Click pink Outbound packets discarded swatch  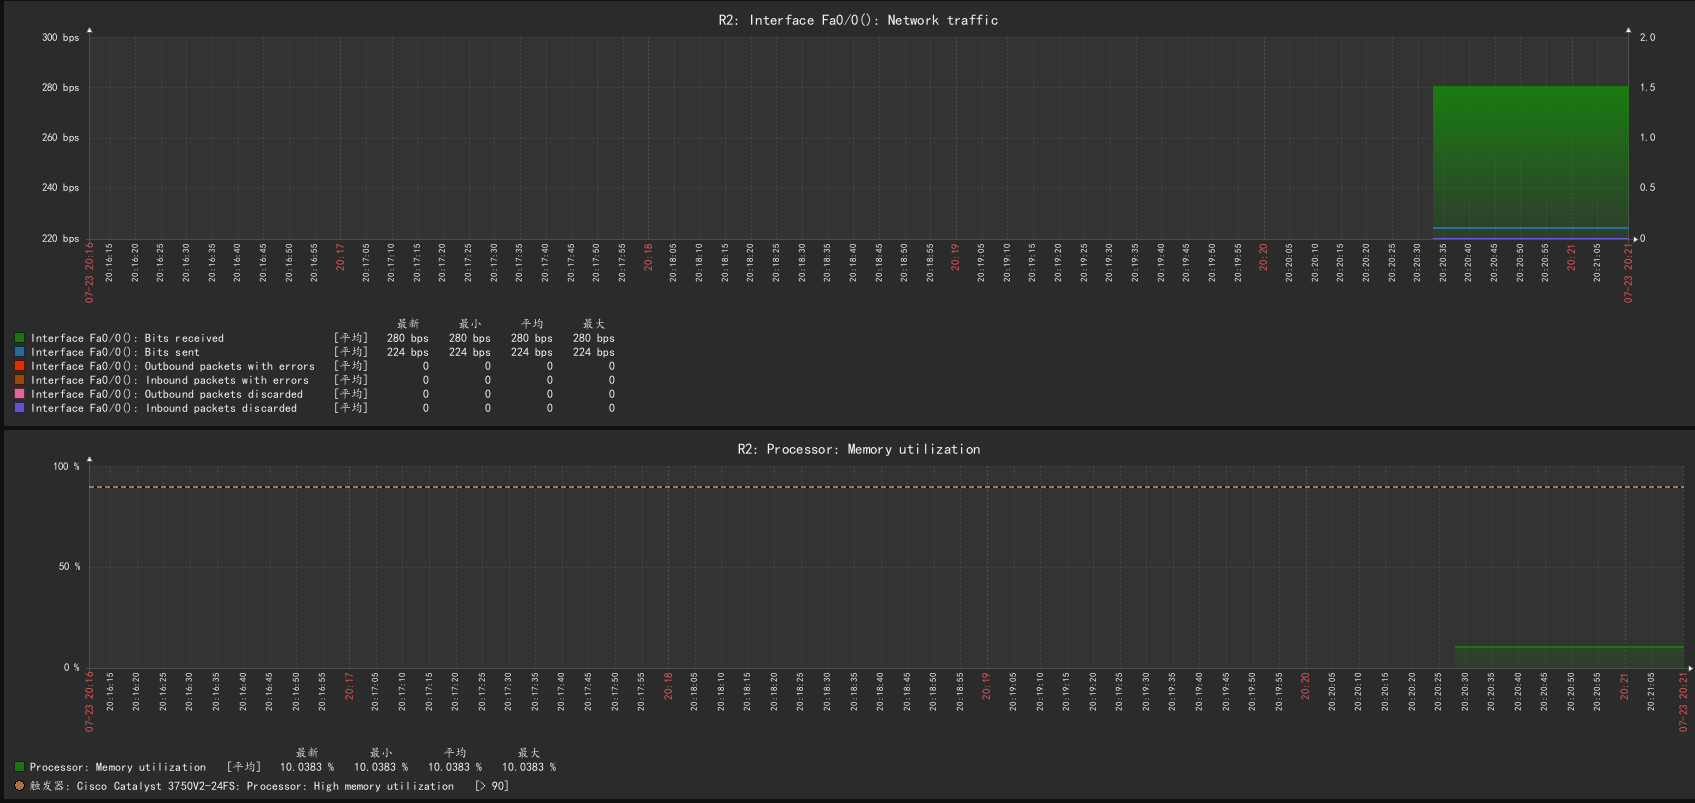[x=19, y=394]
